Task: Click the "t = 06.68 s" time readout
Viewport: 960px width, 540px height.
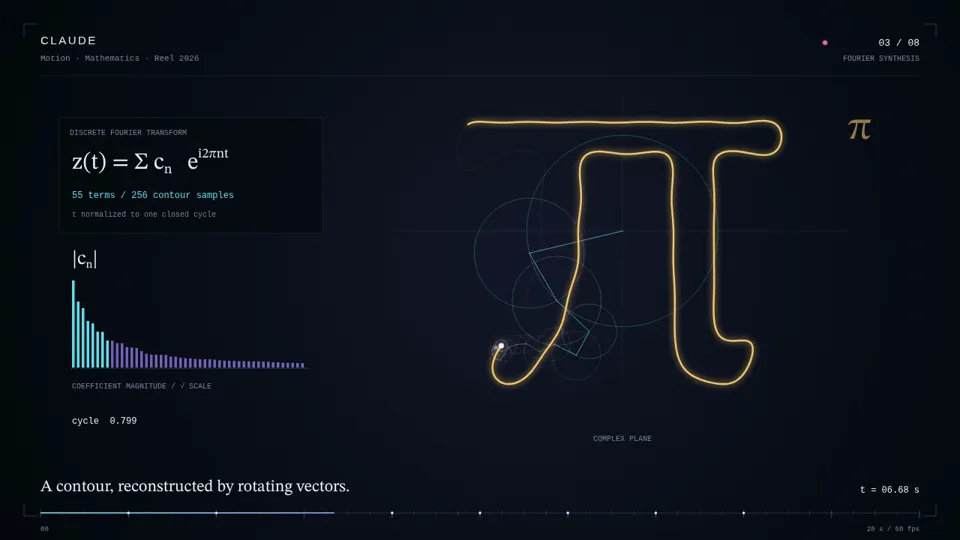Action: click(890, 490)
